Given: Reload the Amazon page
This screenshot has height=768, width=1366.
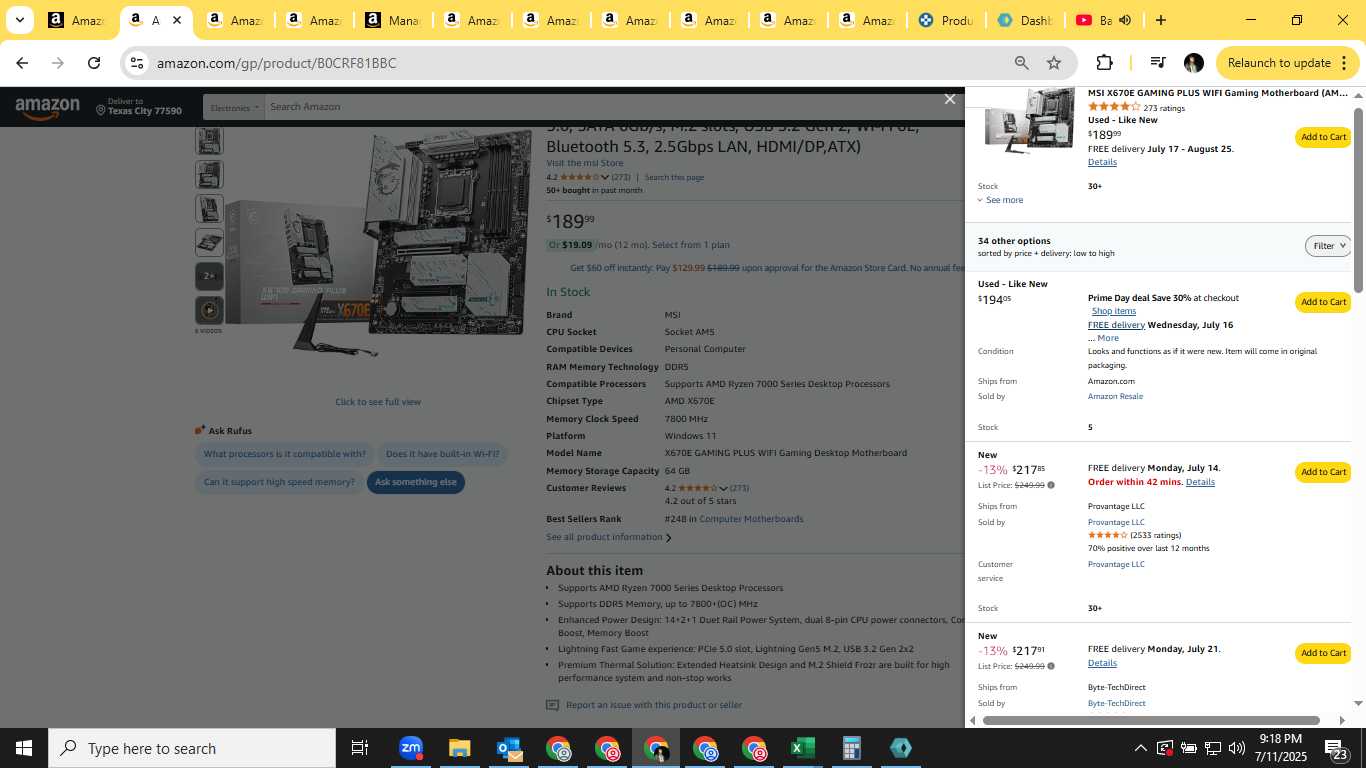Looking at the screenshot, I should (94, 63).
